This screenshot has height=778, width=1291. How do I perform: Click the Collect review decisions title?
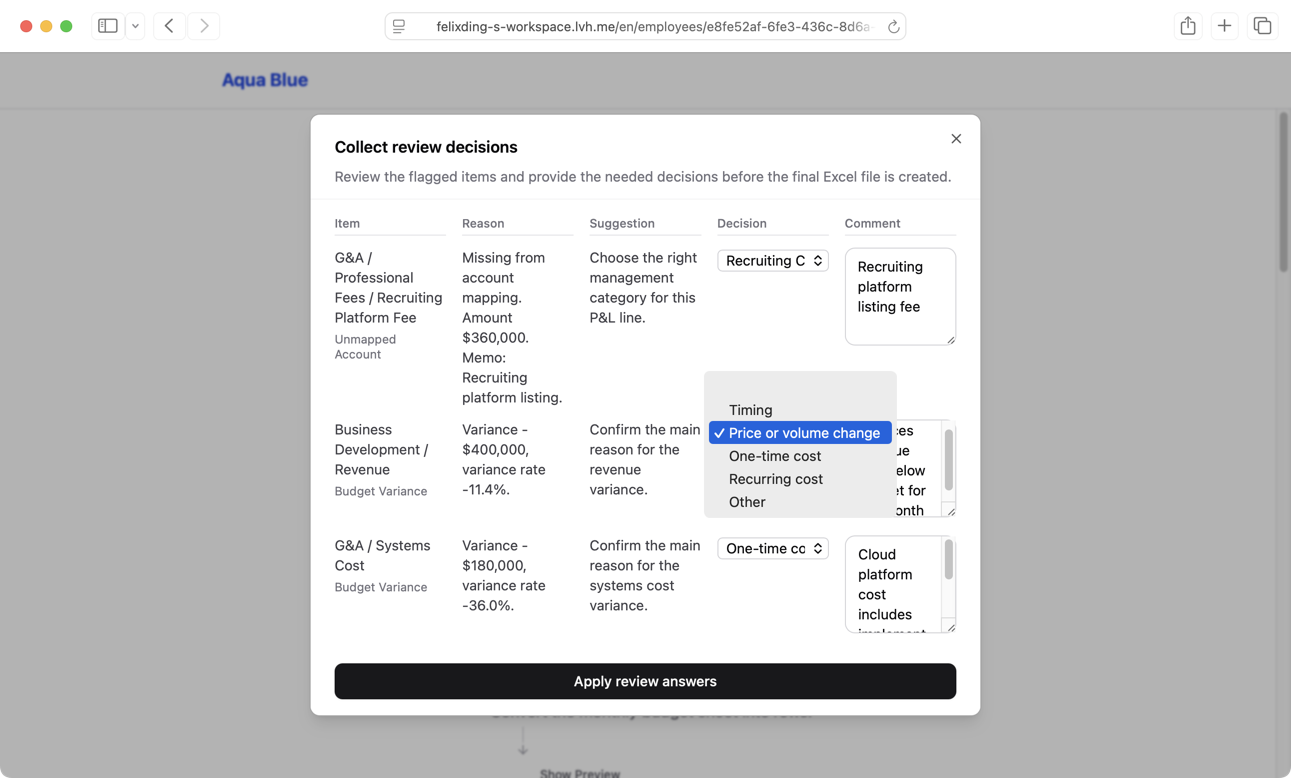[x=426, y=147]
